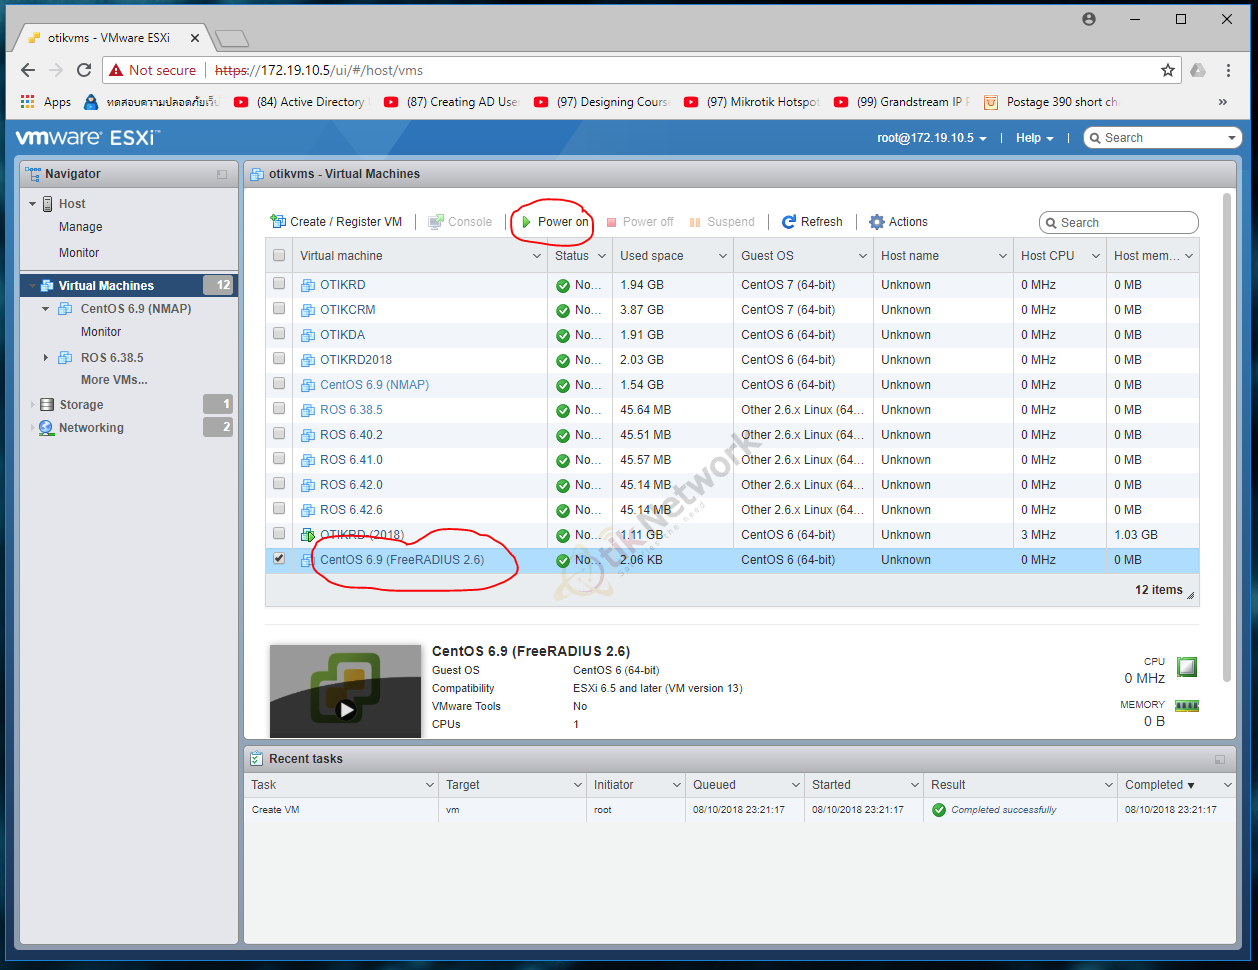Click the Console toolbar icon
The height and width of the screenshot is (970, 1258).
(436, 222)
